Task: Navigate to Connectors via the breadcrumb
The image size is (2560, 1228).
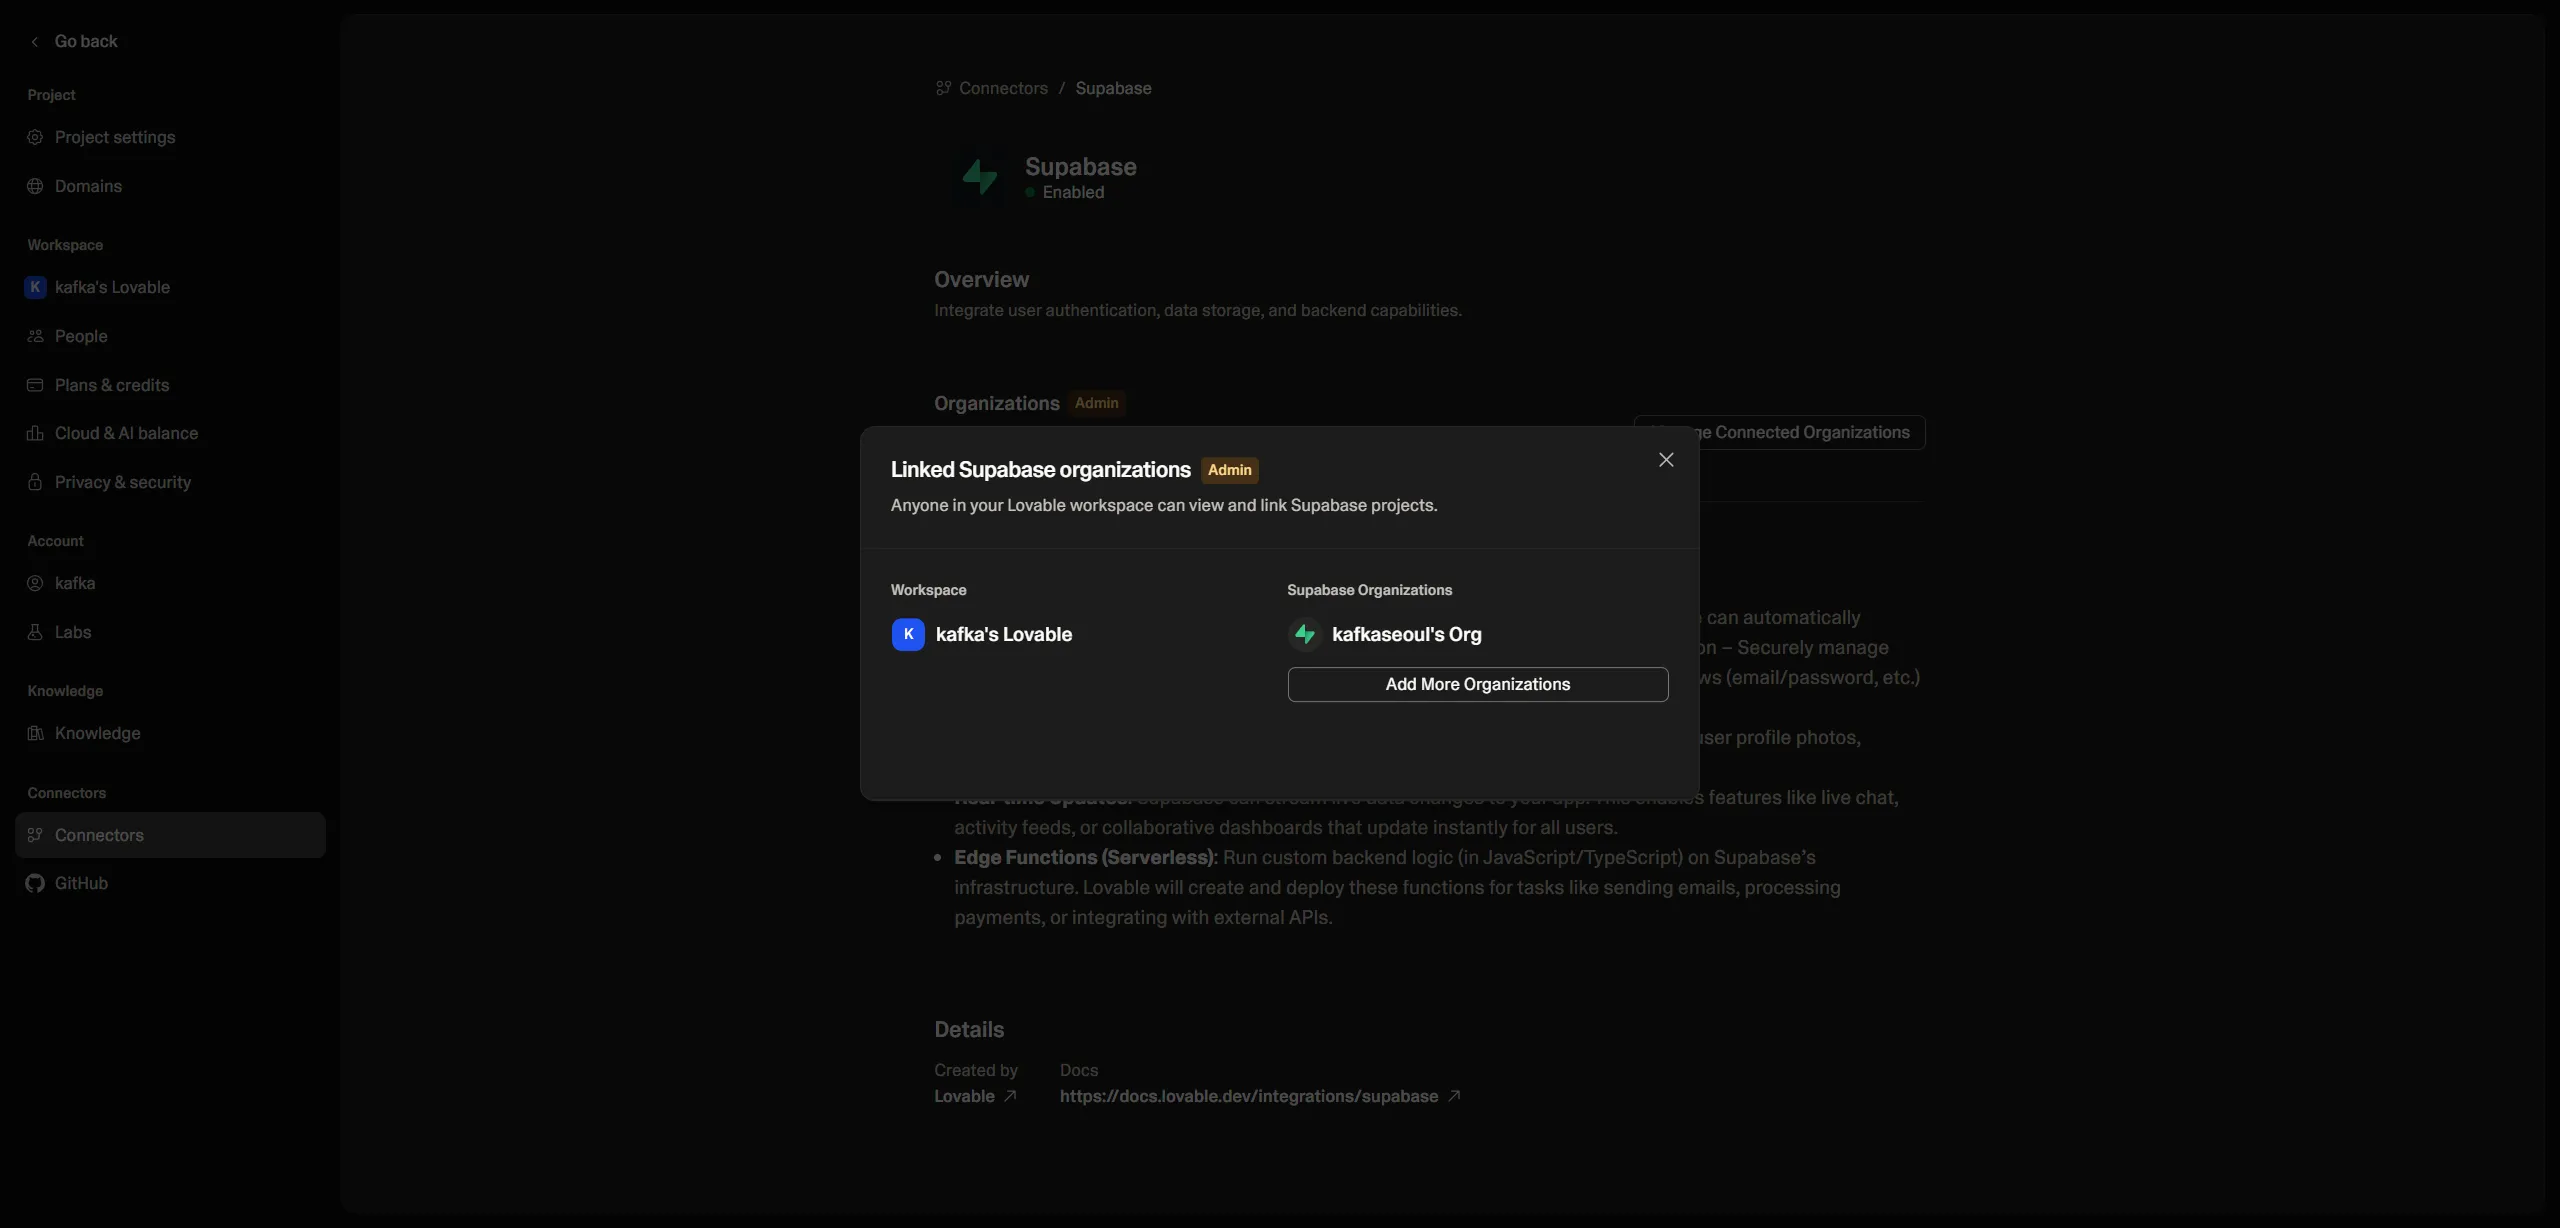Action: click(1001, 88)
